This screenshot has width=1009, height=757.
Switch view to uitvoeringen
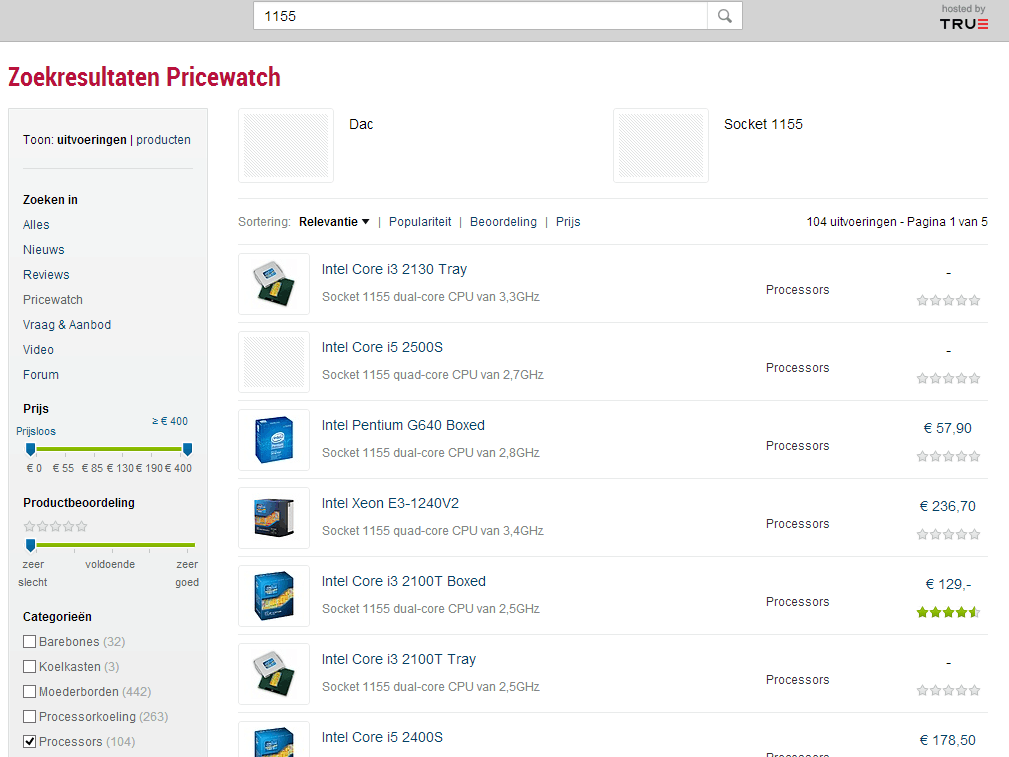tap(92, 140)
